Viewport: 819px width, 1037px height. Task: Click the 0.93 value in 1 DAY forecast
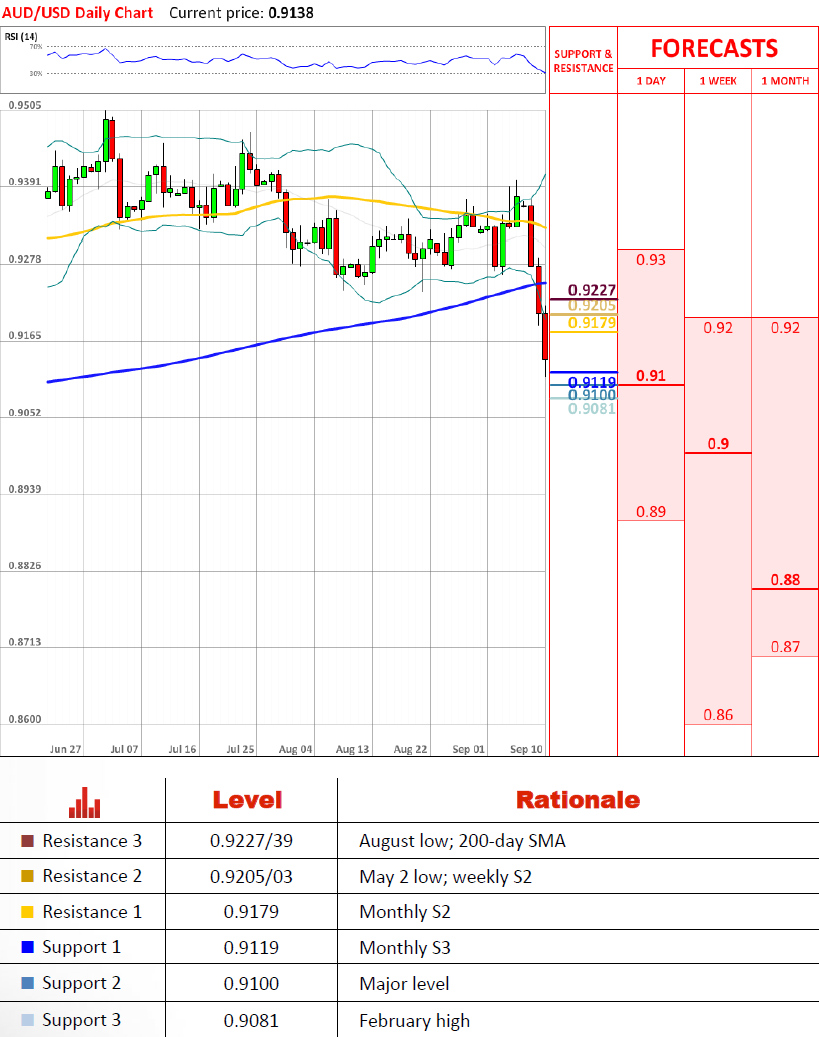tap(651, 260)
